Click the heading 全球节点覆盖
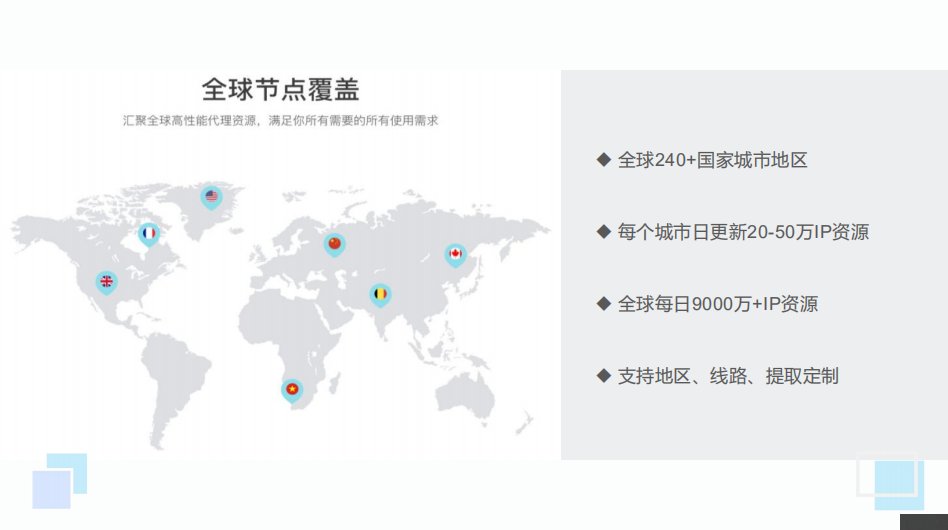 [281, 89]
